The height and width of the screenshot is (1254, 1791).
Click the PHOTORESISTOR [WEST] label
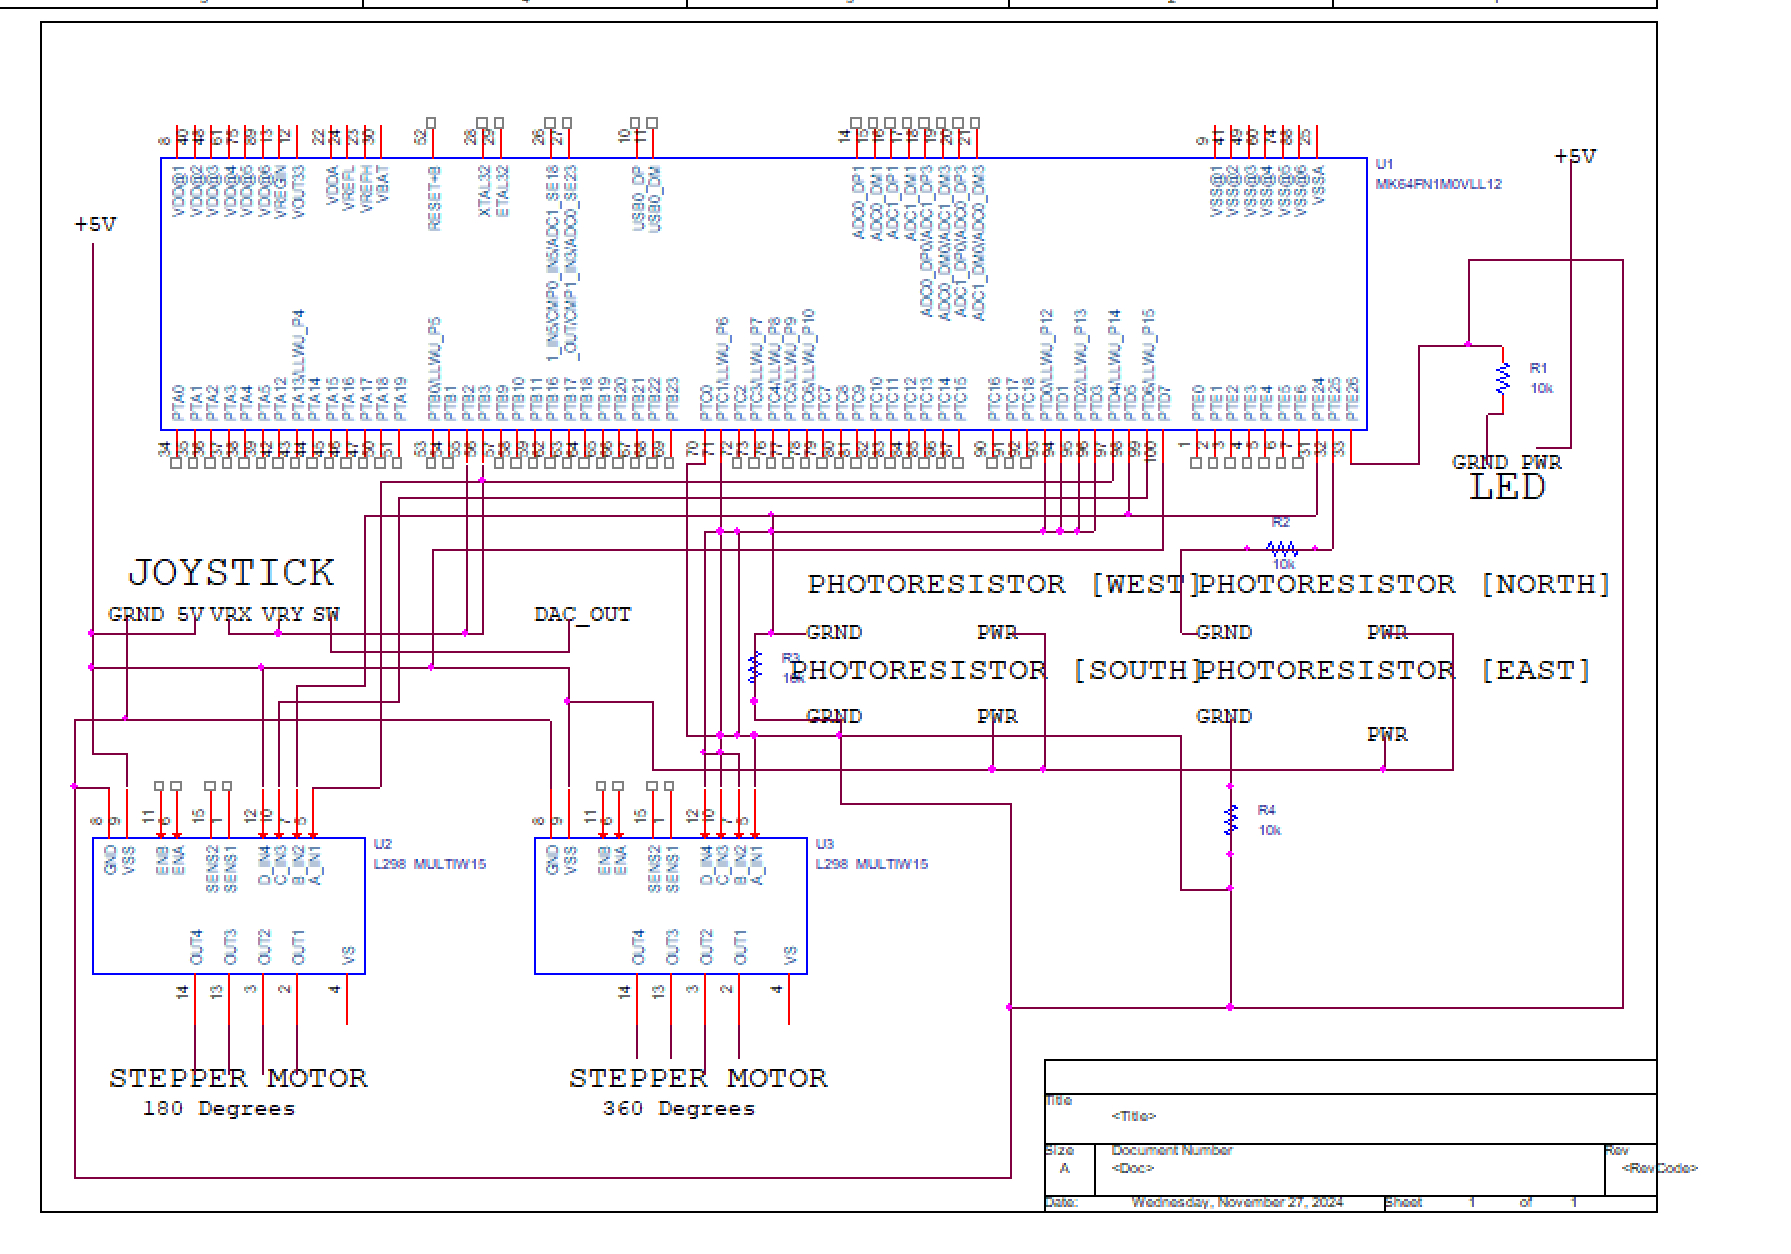(1003, 584)
